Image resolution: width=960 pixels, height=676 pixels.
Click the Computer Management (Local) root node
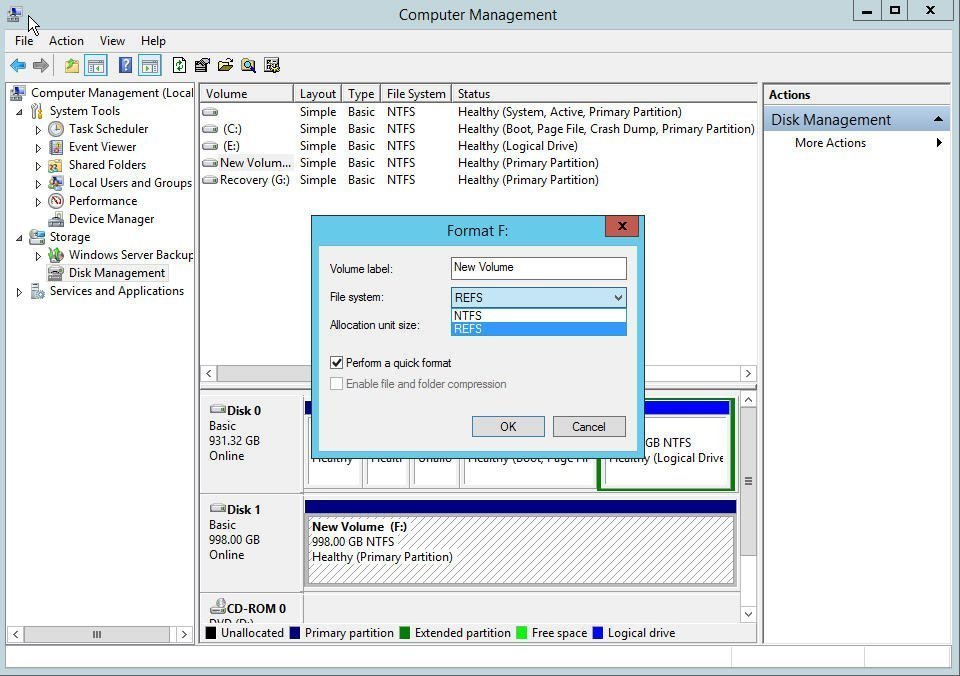(x=112, y=93)
